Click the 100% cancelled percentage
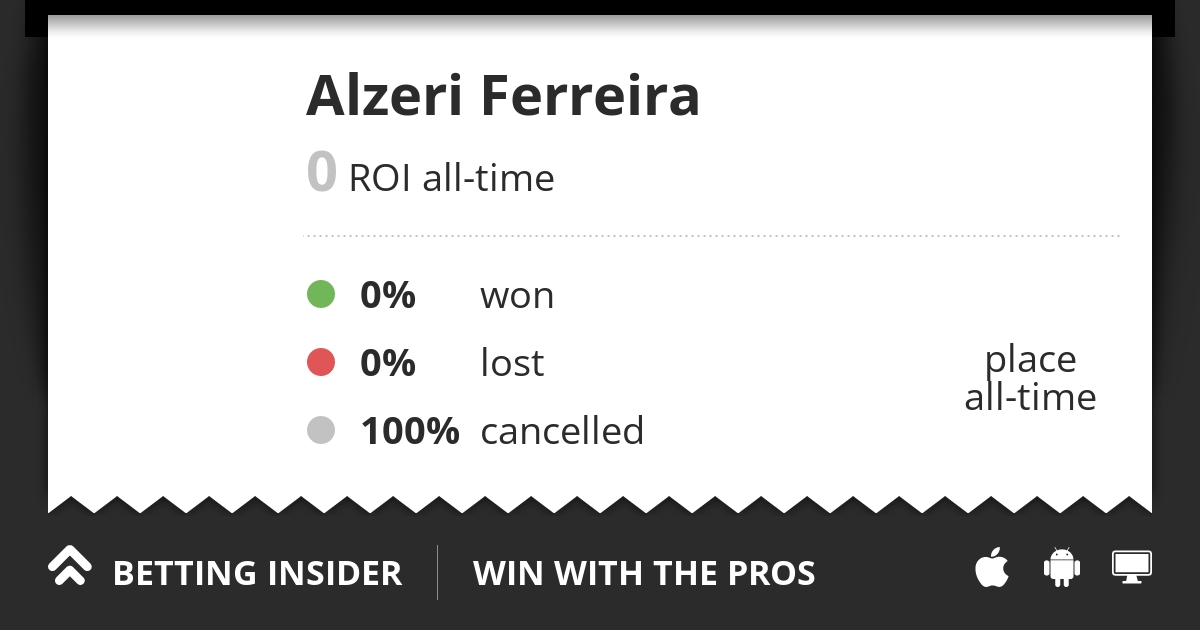The image size is (1200, 630). click(410, 430)
